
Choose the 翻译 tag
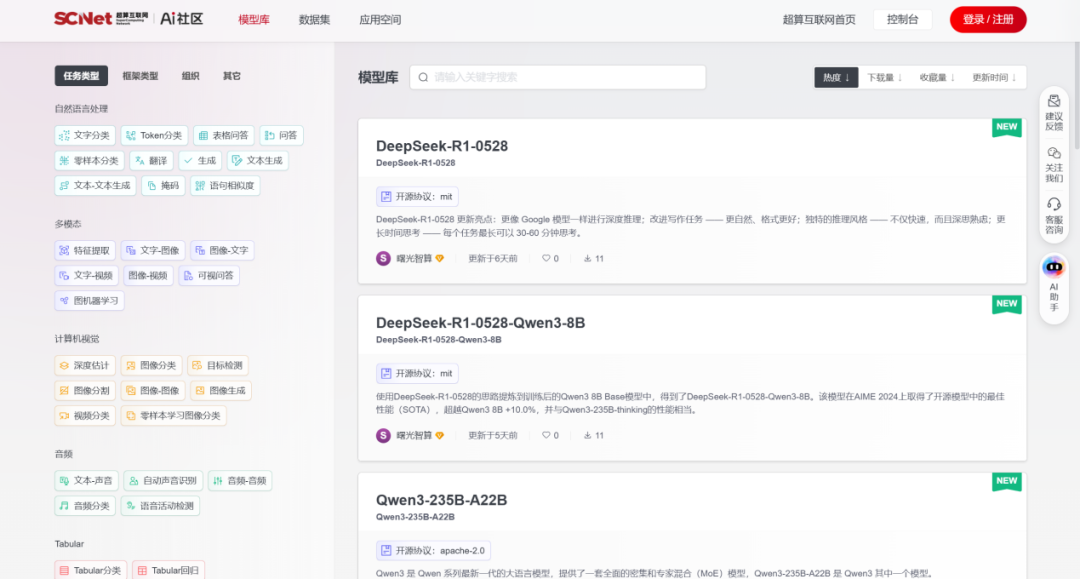[x=152, y=160]
